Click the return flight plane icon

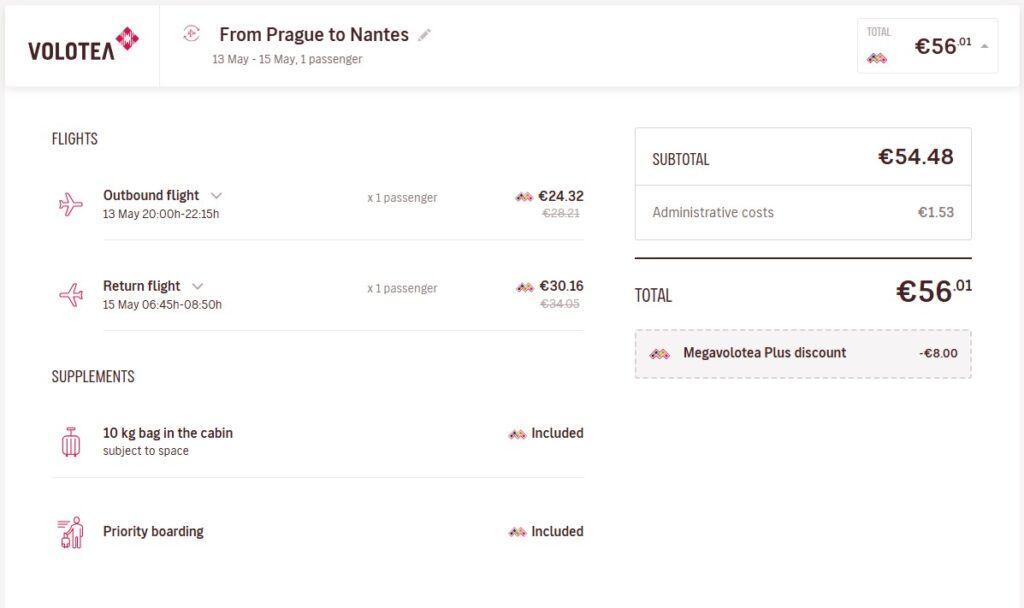click(71, 295)
